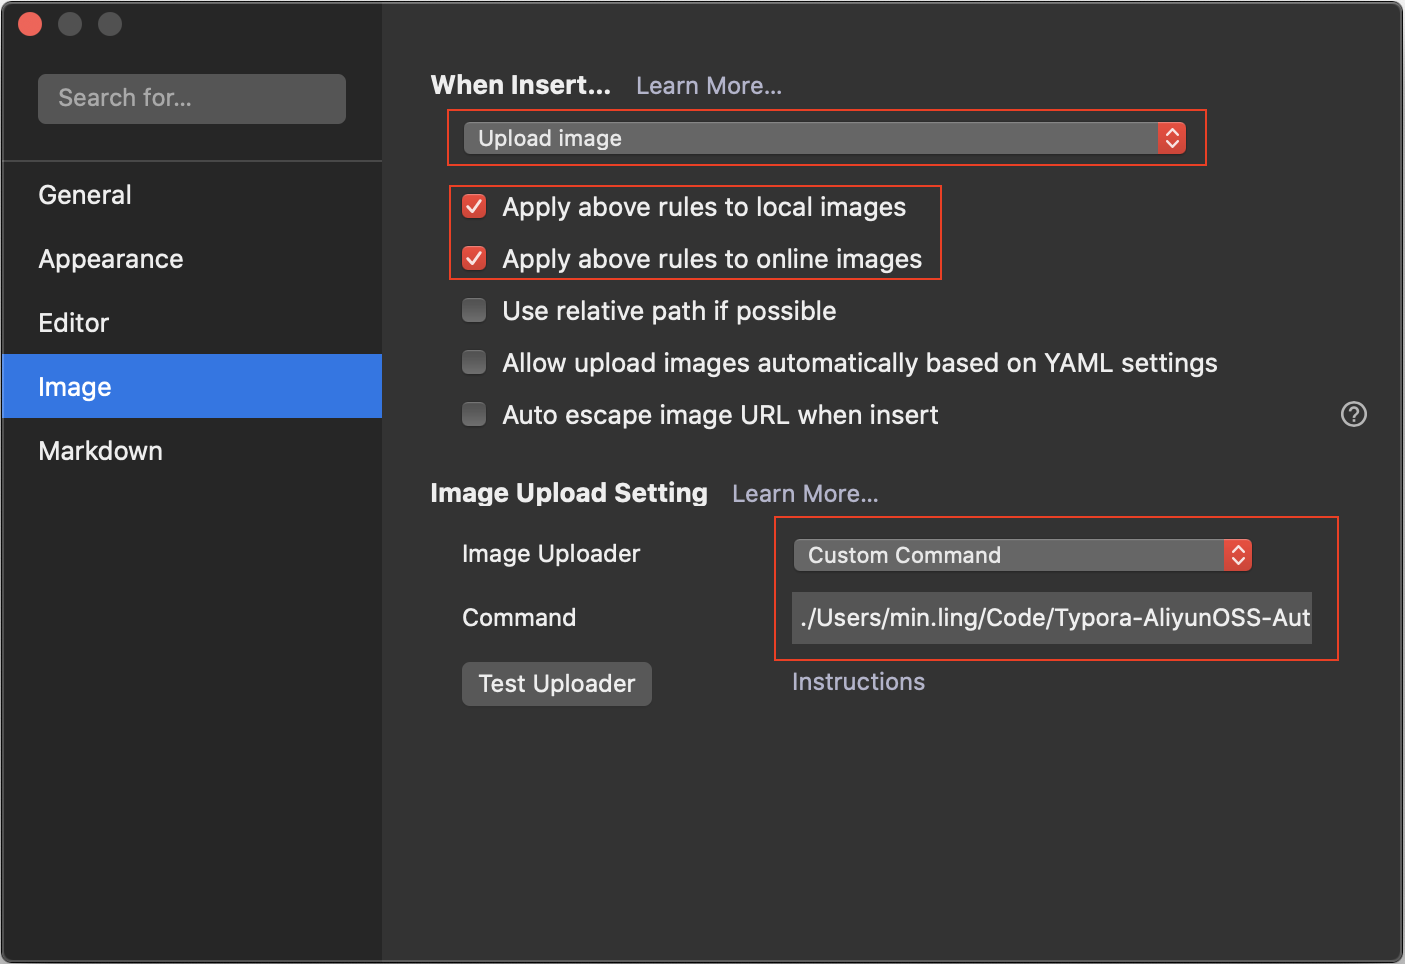
Task: Click the Test Uploader button
Action: [x=557, y=684]
